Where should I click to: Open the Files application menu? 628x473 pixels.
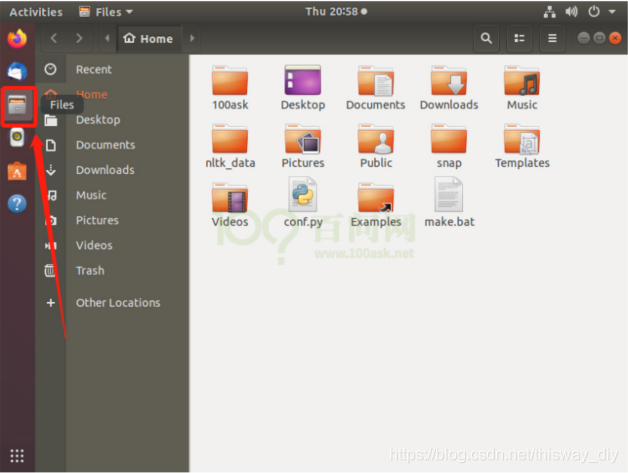106,12
